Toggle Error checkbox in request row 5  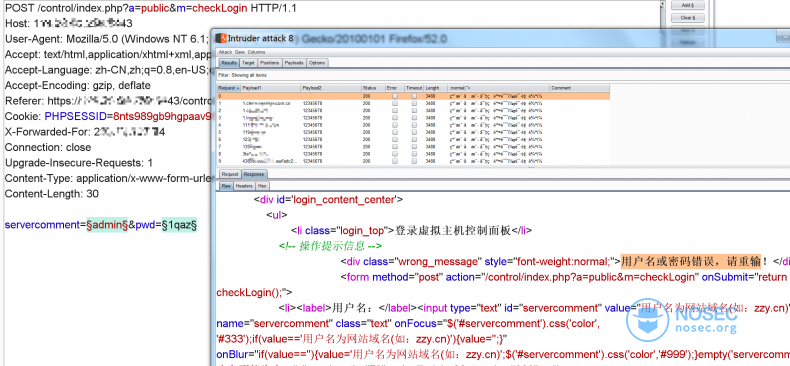[395, 132]
